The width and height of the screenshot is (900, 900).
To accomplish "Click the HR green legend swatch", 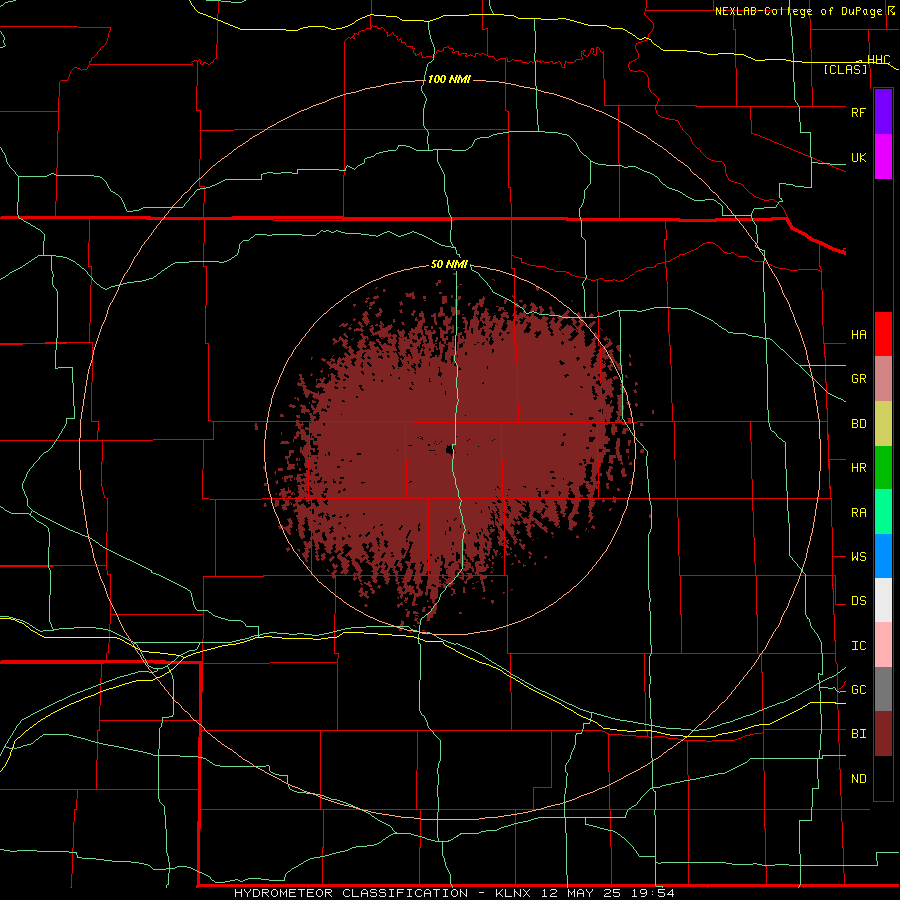I will tap(883, 468).
